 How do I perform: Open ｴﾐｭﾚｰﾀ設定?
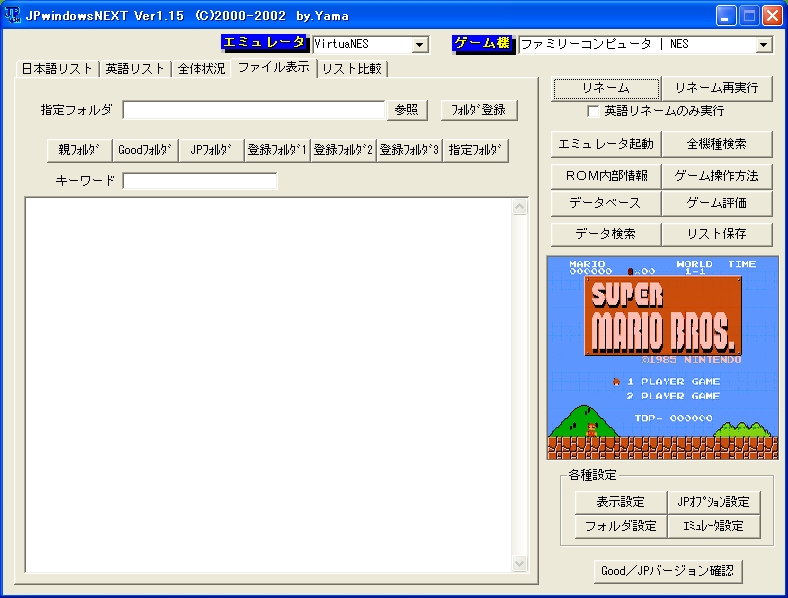pos(714,526)
